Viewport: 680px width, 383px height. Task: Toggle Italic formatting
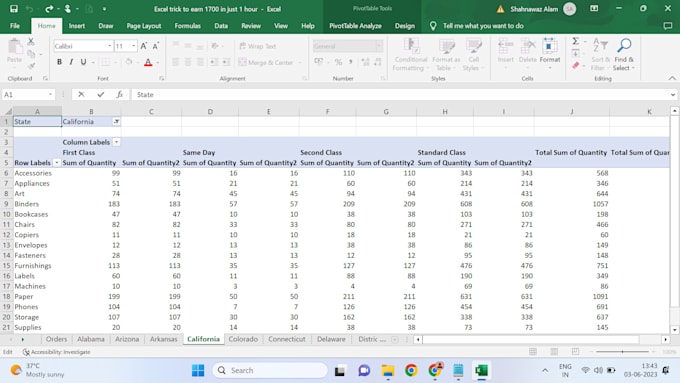point(71,62)
